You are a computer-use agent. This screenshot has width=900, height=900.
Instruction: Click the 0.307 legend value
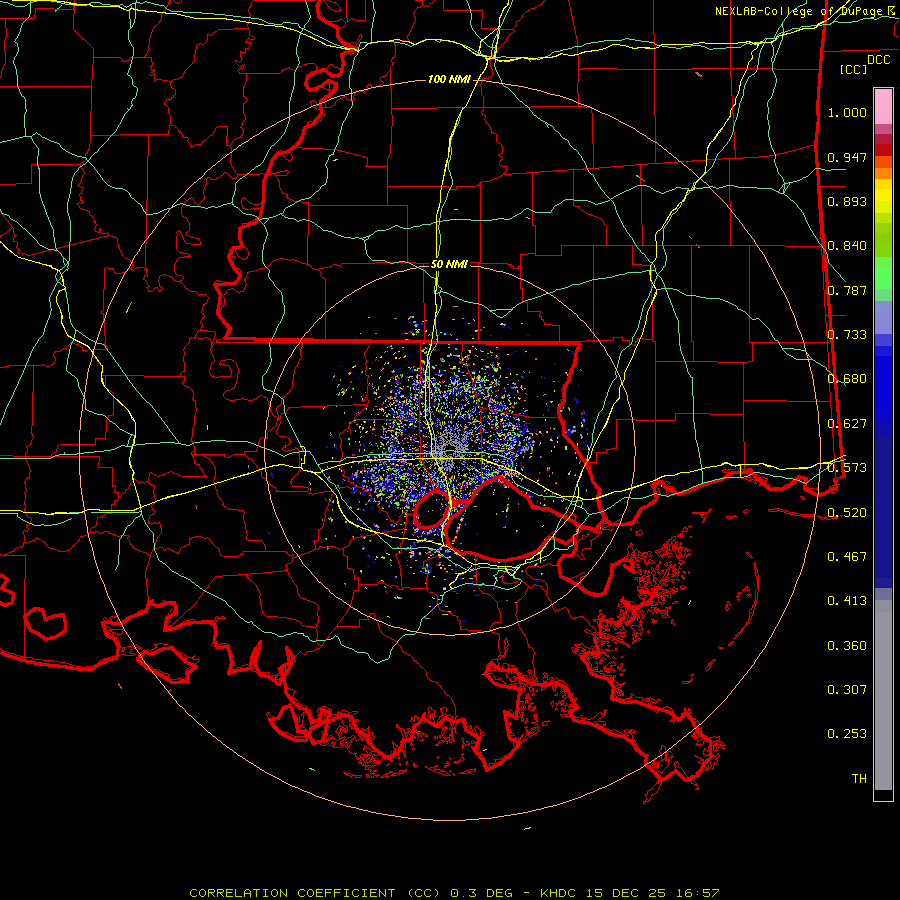coord(847,690)
